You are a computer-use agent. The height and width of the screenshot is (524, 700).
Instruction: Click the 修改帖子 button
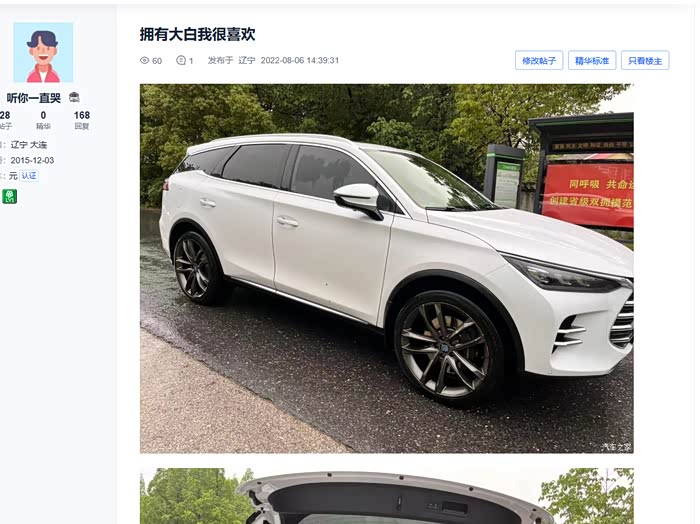click(539, 60)
